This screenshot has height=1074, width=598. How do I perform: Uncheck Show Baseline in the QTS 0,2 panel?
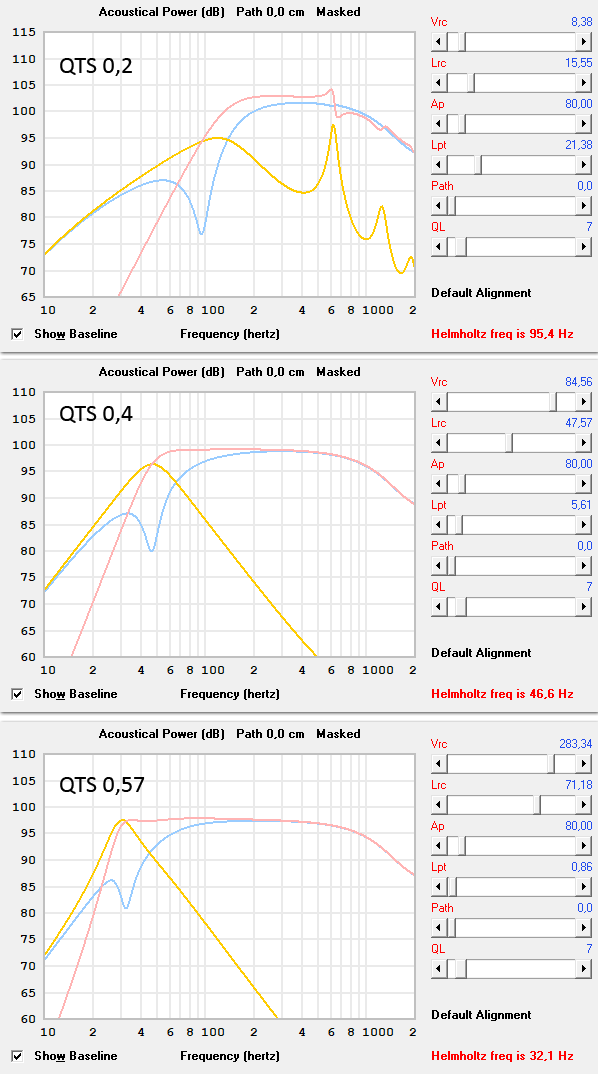(17, 334)
